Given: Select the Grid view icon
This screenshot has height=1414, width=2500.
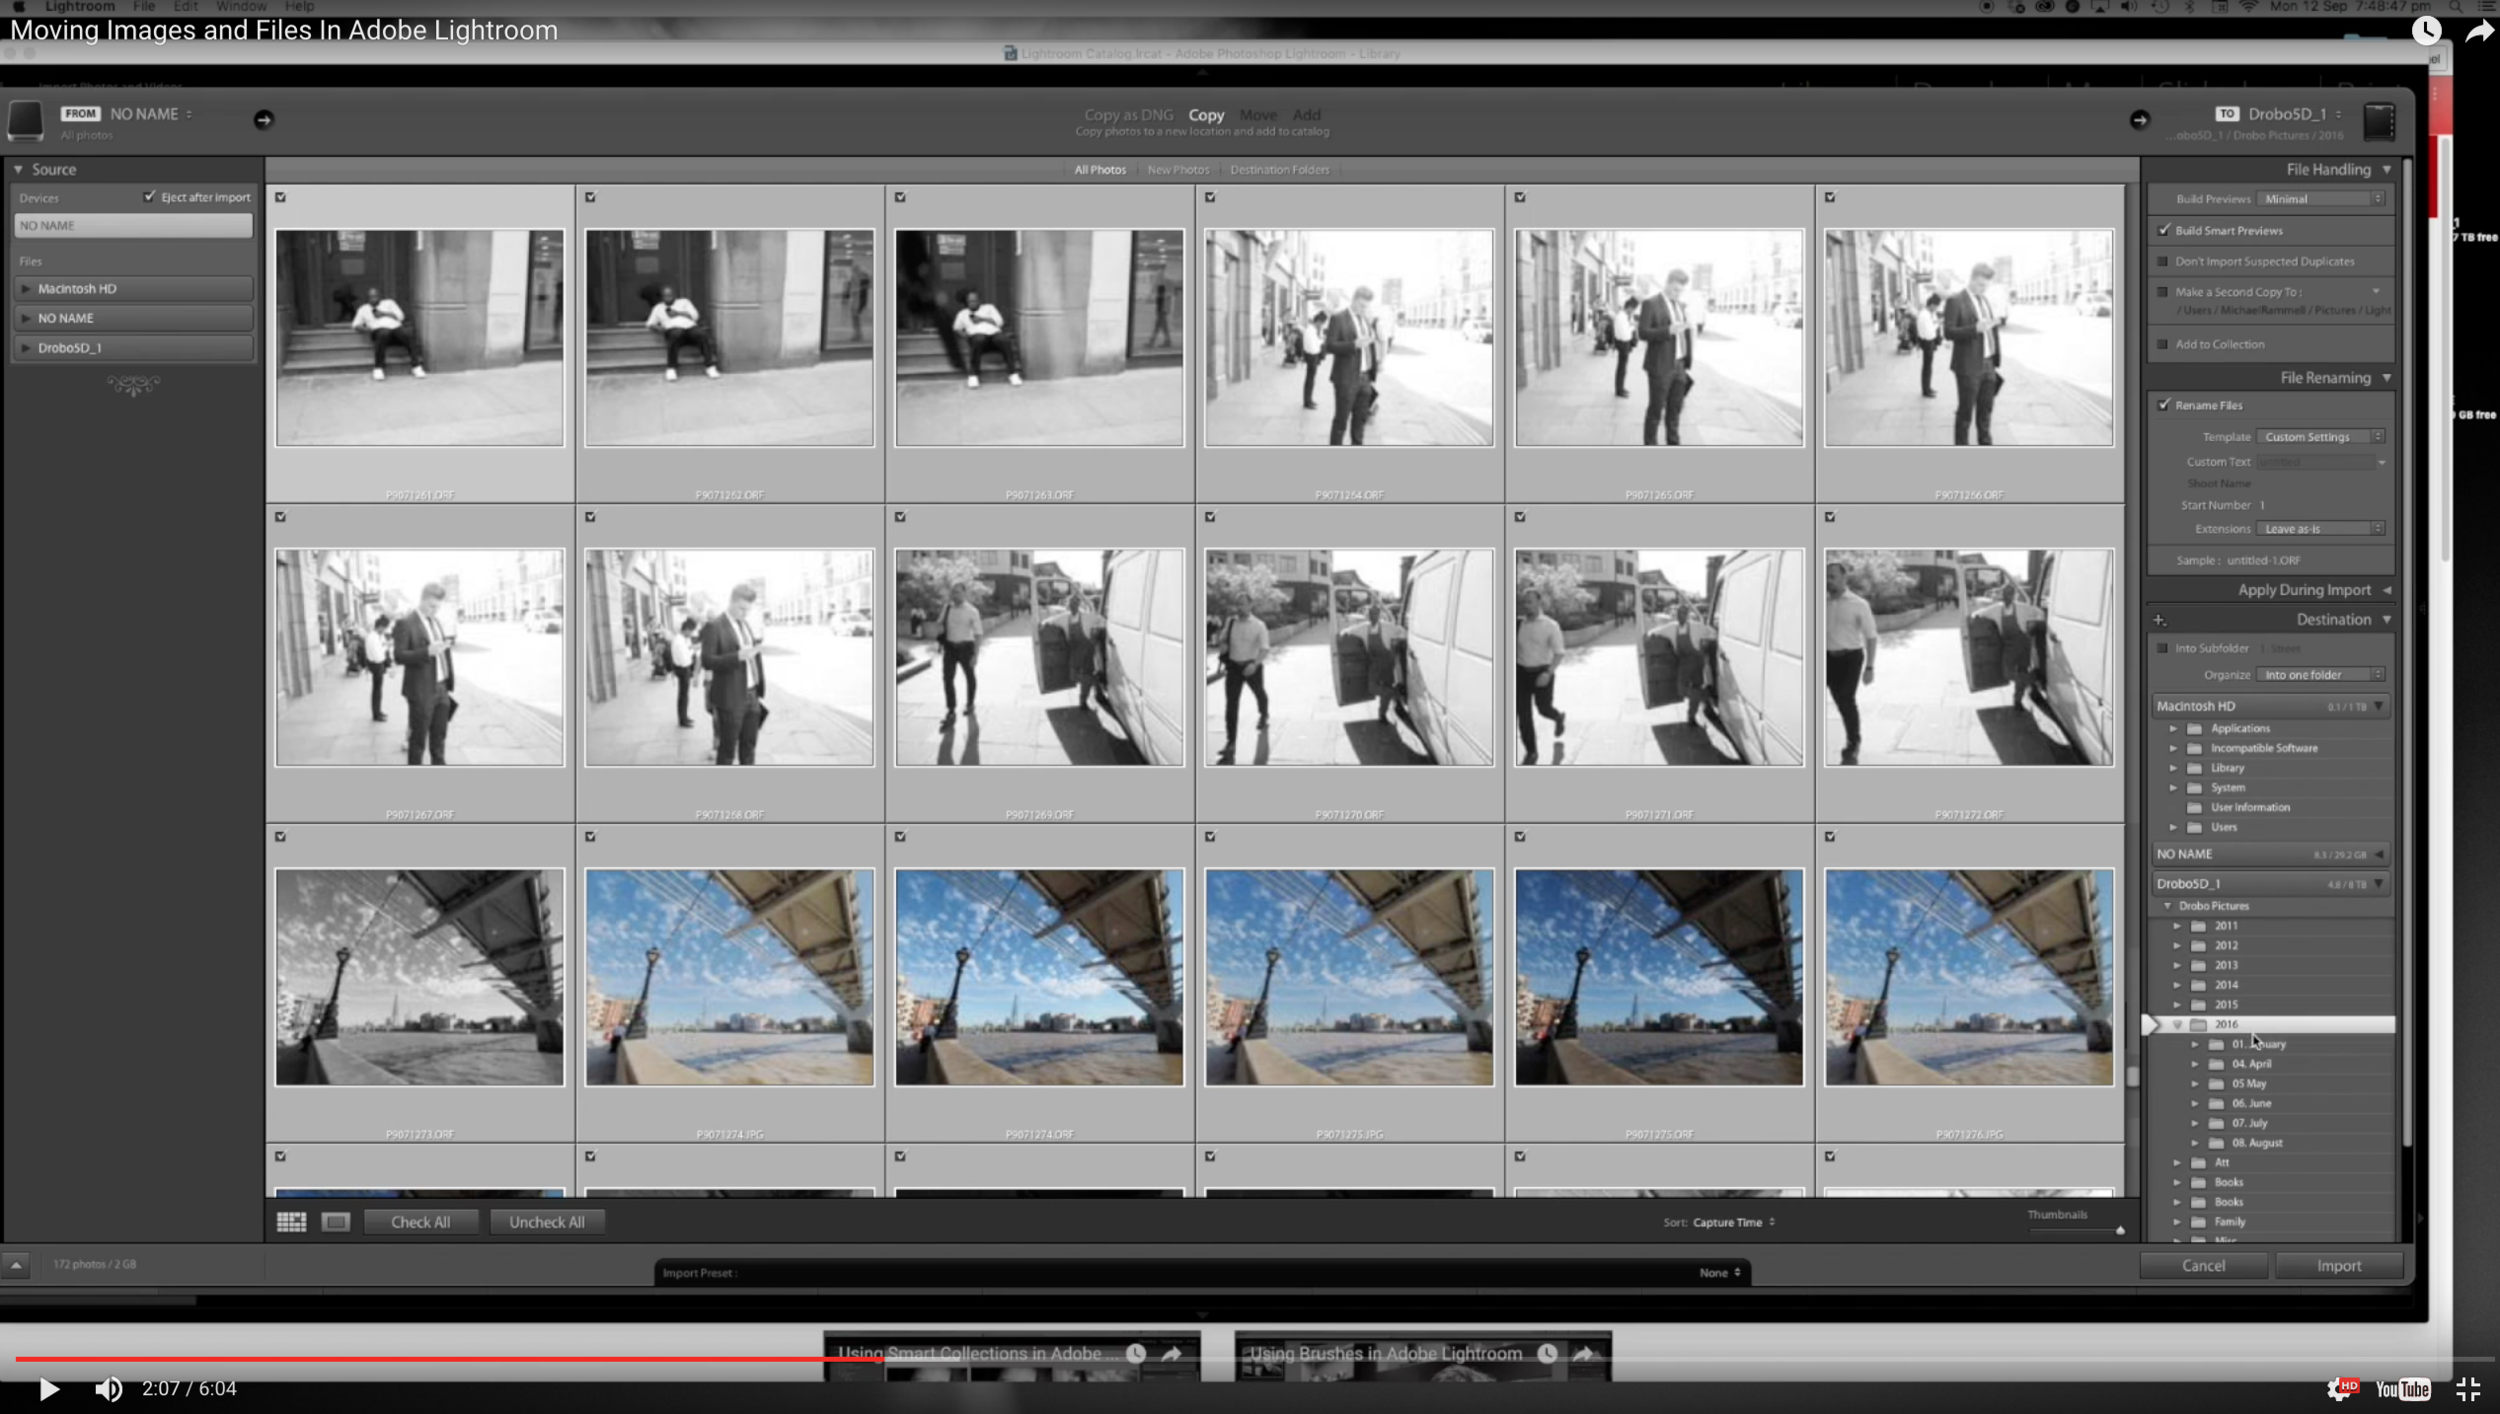Looking at the screenshot, I should click(290, 1221).
